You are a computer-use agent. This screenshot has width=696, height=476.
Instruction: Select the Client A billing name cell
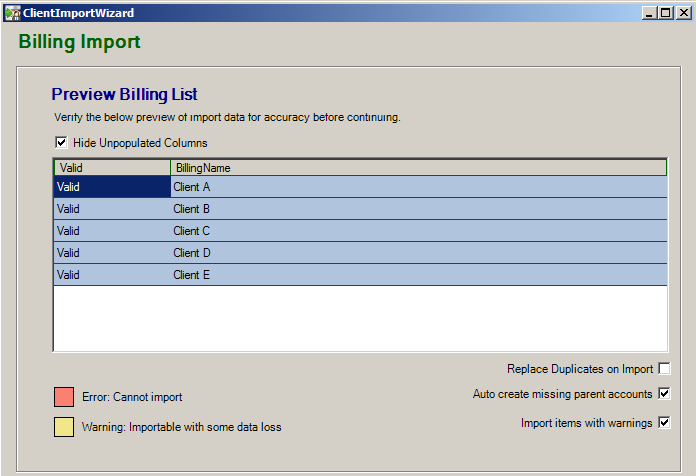[x=419, y=187]
